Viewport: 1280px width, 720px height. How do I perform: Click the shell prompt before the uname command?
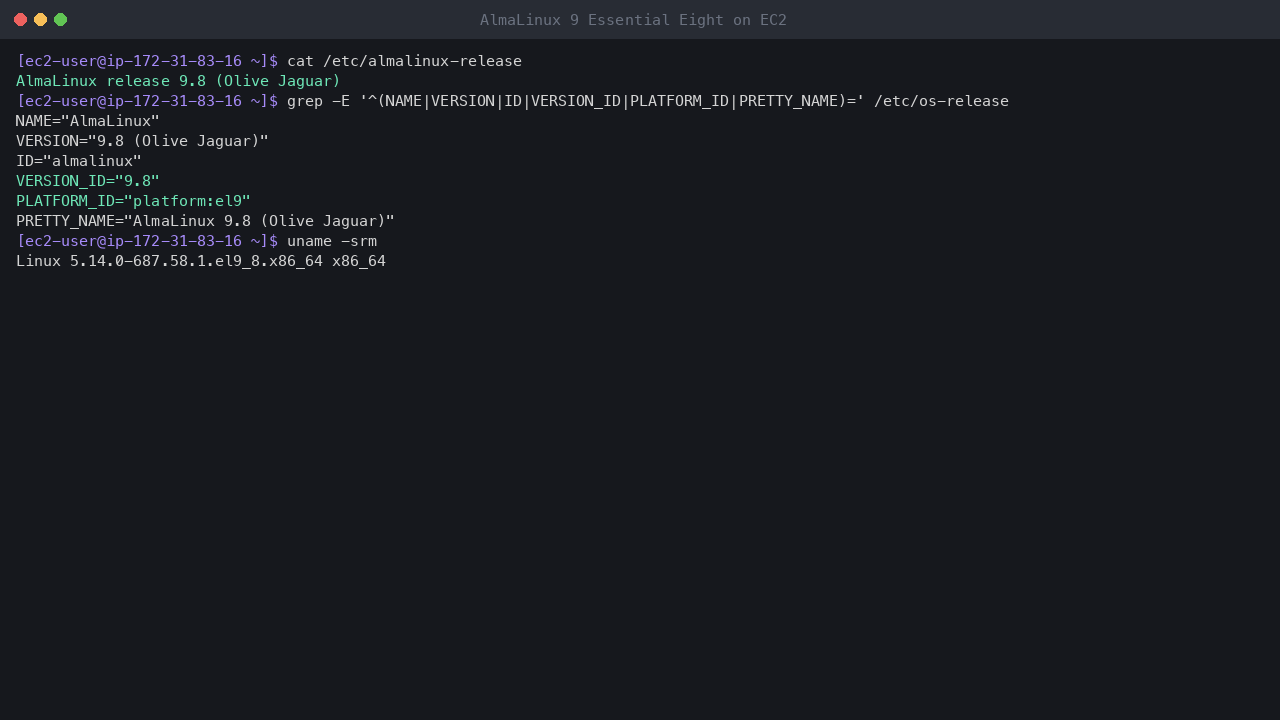[x=147, y=241]
